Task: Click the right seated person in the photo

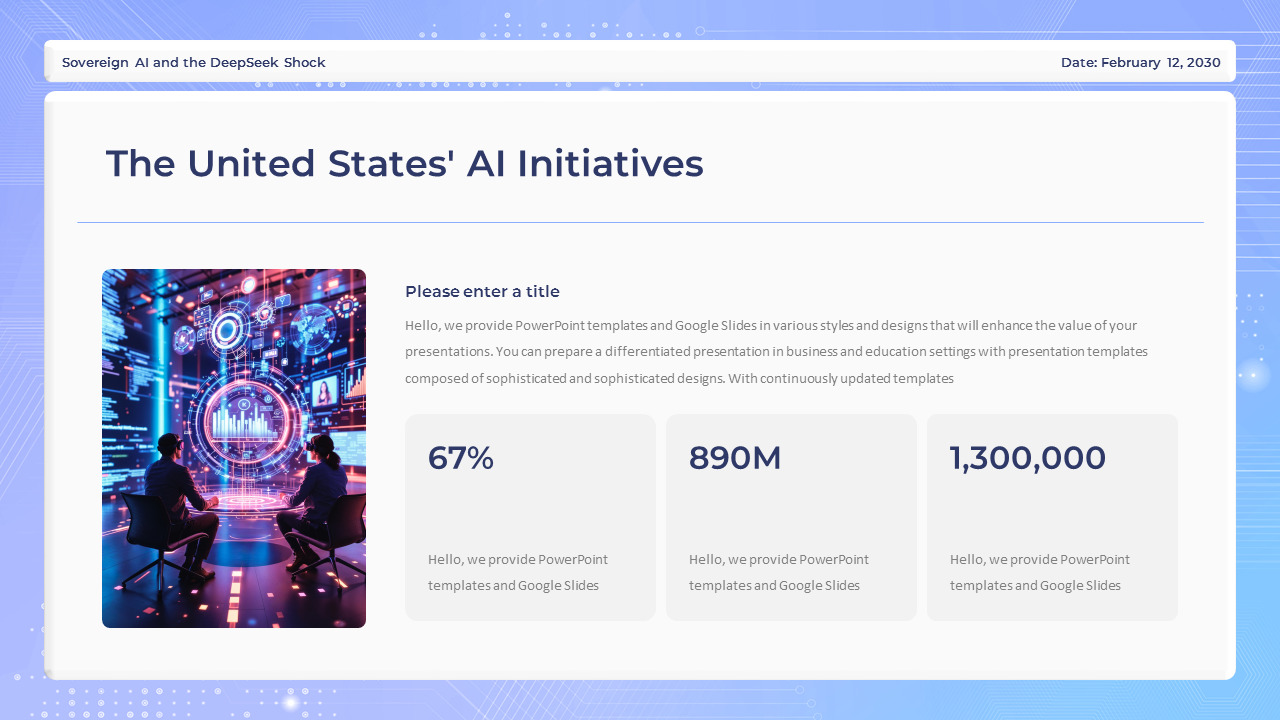Action: [x=318, y=500]
